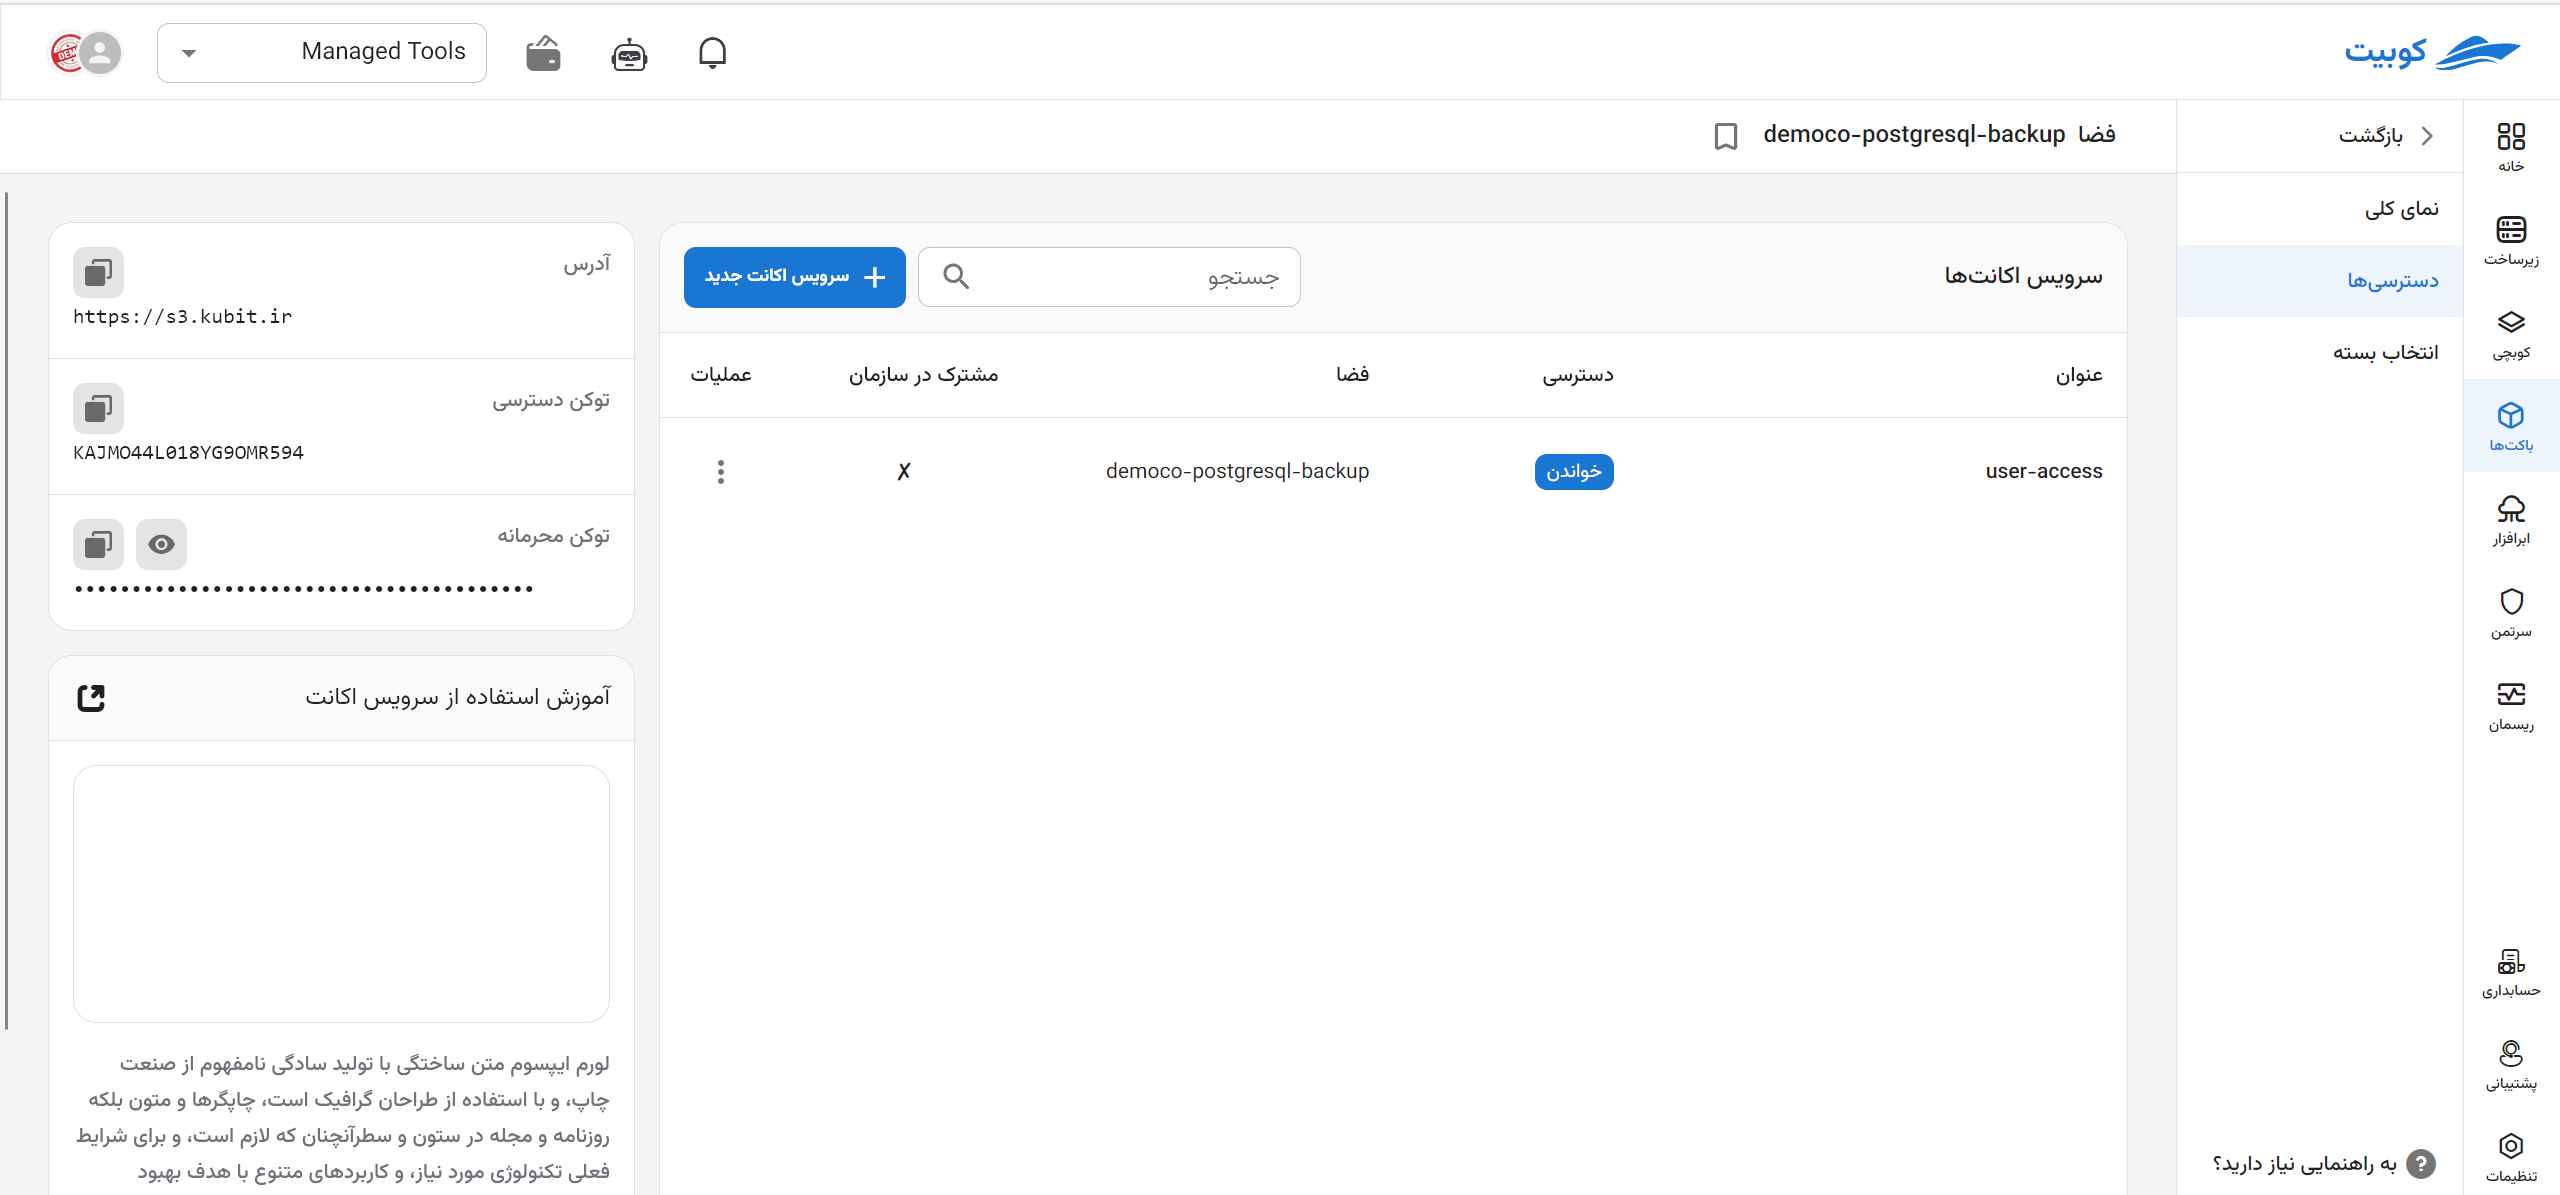Viewport: 2560px width, 1195px height.
Task: Click مشترک در سازمان column header
Action: (x=923, y=375)
